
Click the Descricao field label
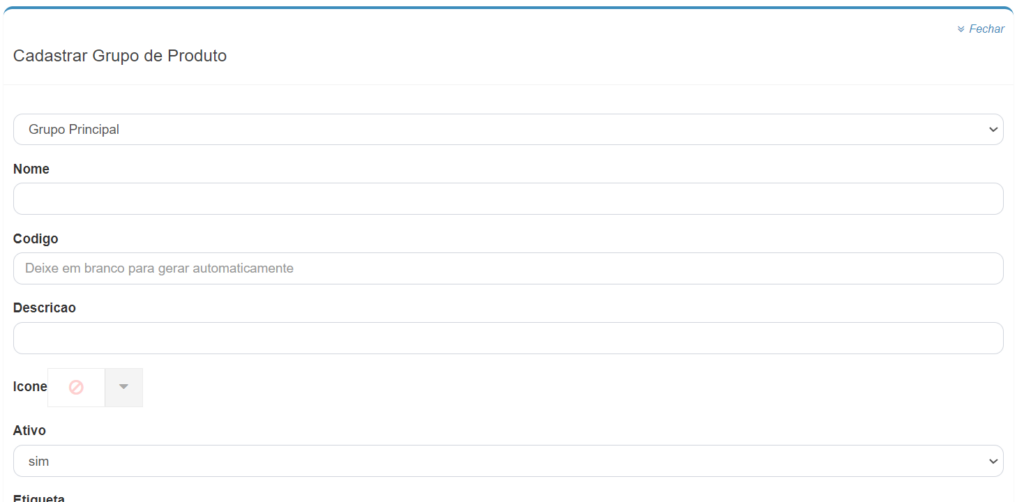(x=45, y=308)
